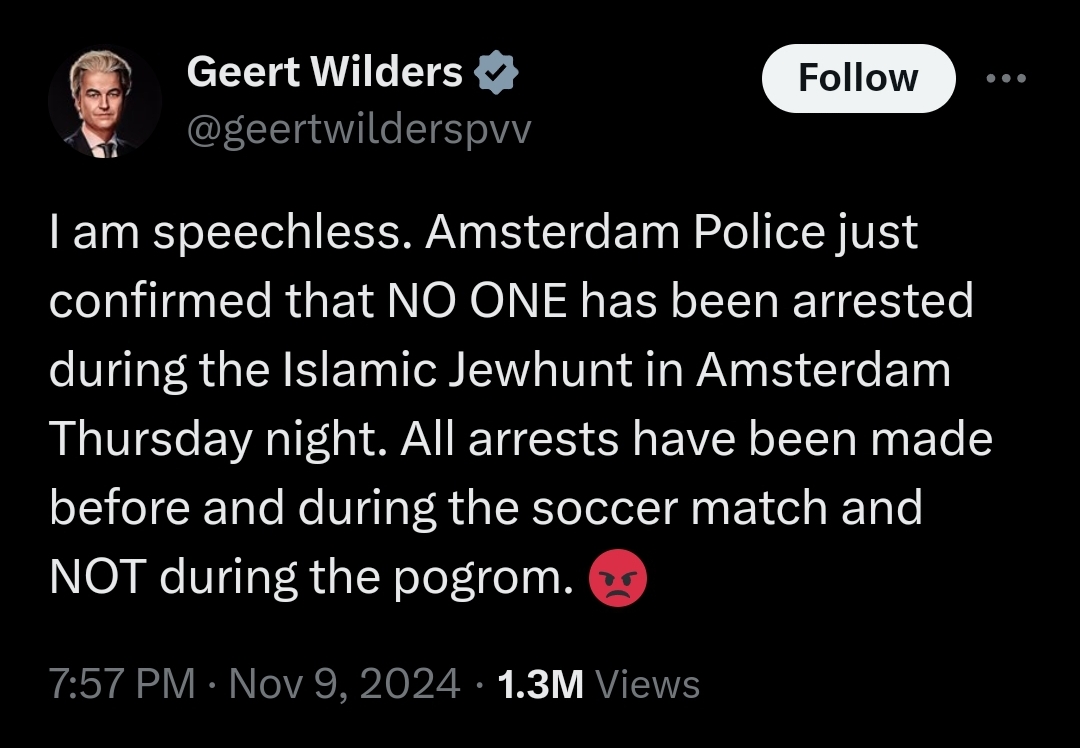Click the @geertwilderspvv handle
This screenshot has height=748, width=1080.
(360, 131)
